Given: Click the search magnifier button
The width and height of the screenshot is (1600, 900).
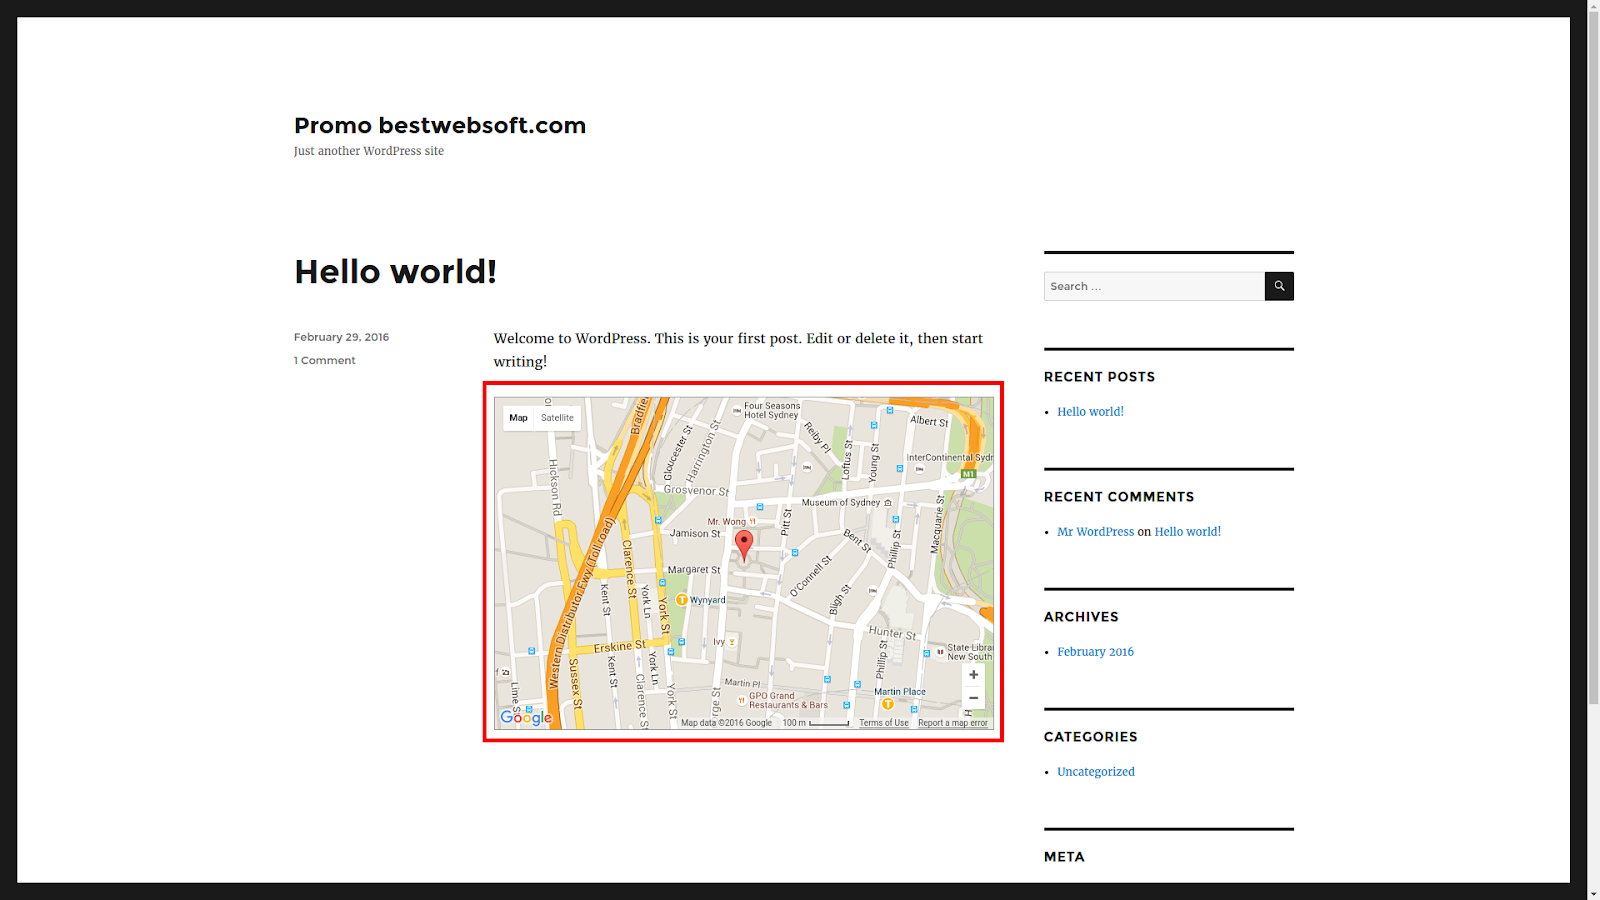Looking at the screenshot, I should point(1279,286).
